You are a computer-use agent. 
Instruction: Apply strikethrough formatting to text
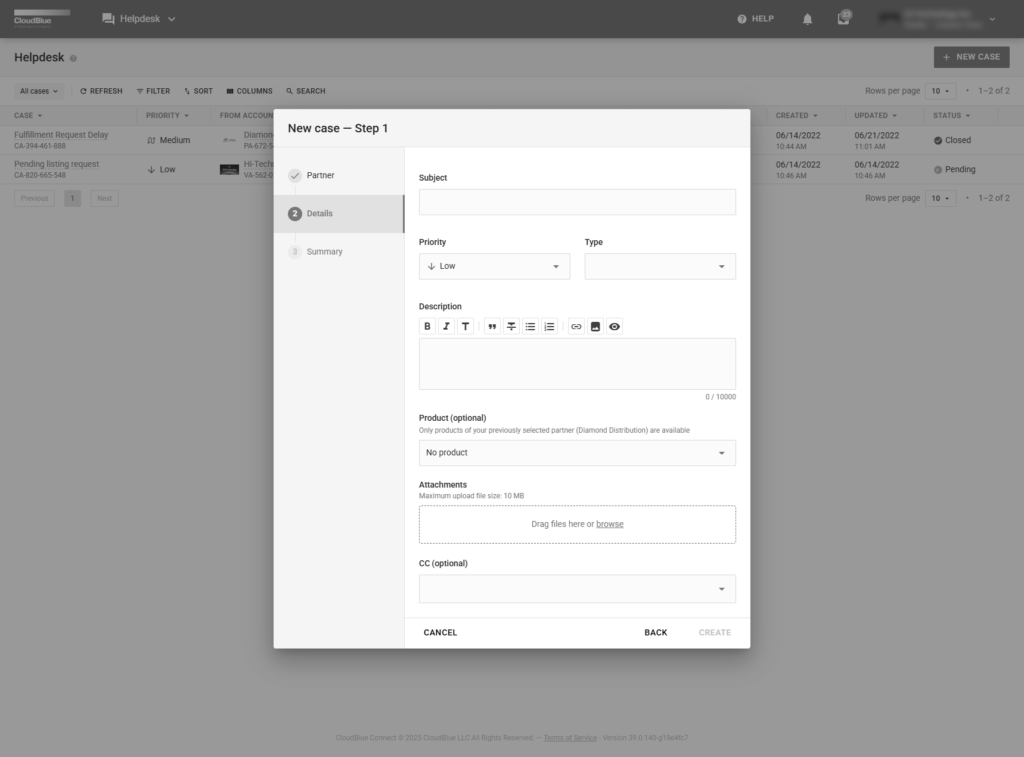coord(511,326)
